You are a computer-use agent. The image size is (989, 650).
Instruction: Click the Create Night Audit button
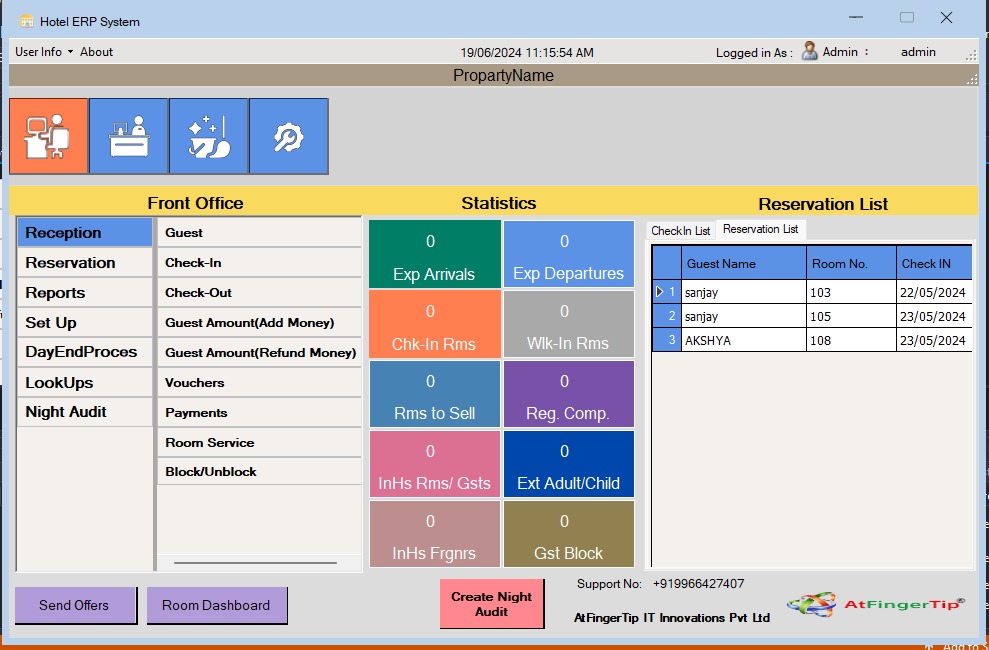(x=491, y=604)
